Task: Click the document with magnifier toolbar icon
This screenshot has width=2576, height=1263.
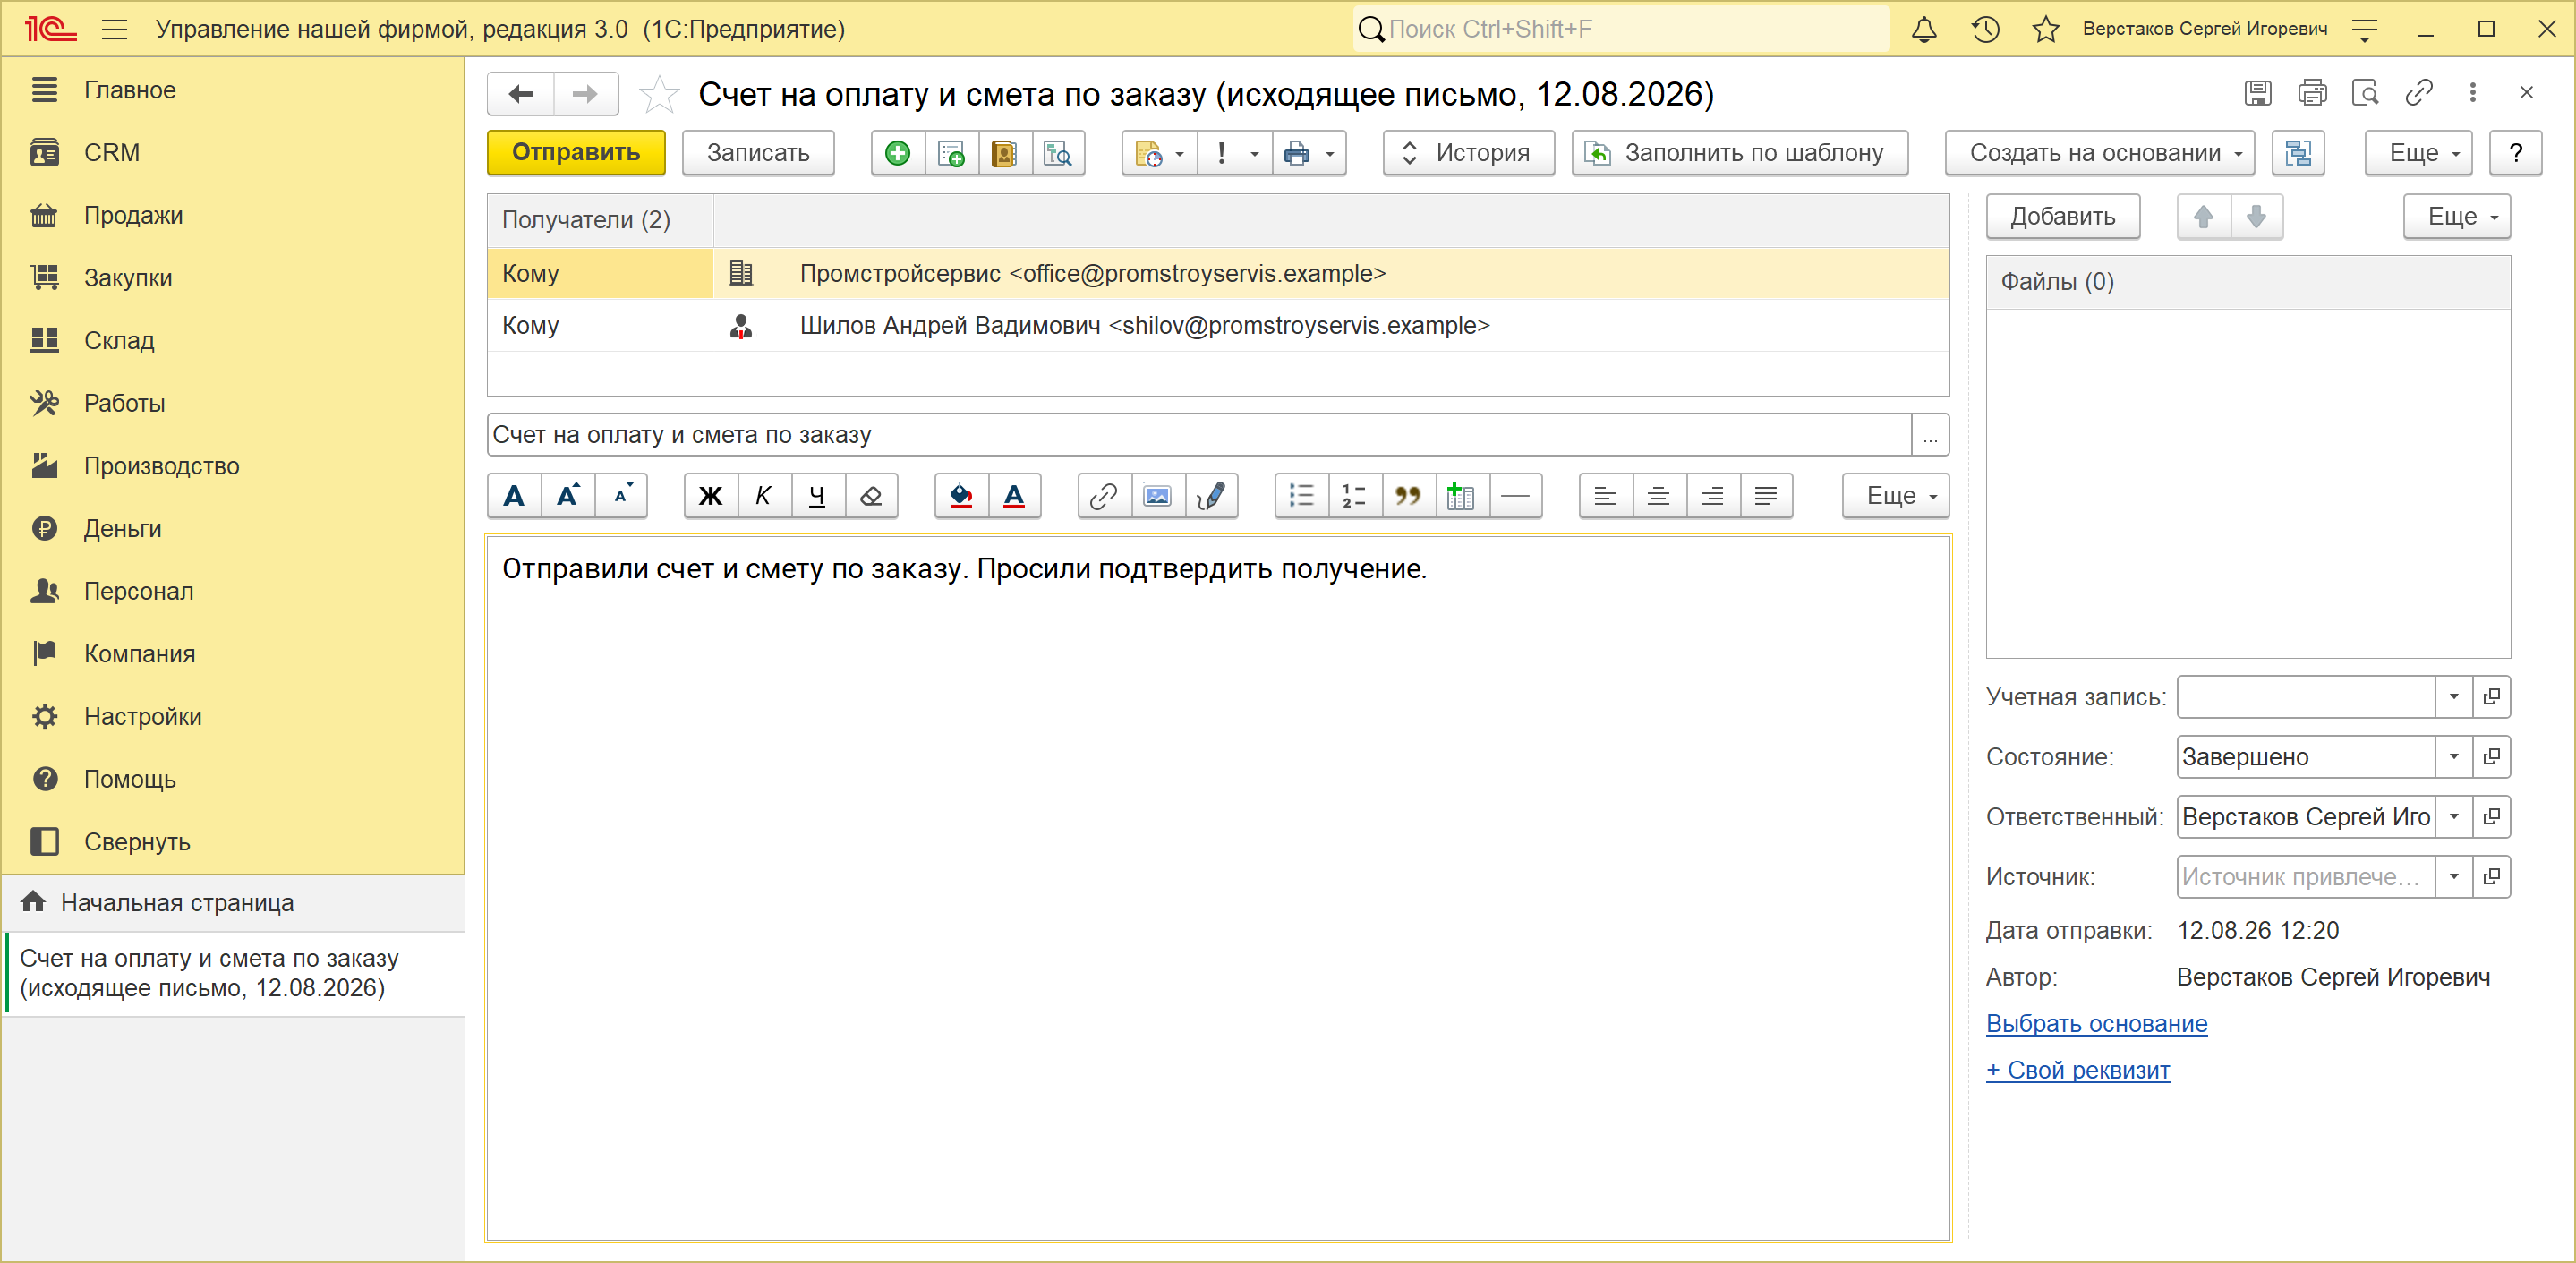Action: (1058, 153)
